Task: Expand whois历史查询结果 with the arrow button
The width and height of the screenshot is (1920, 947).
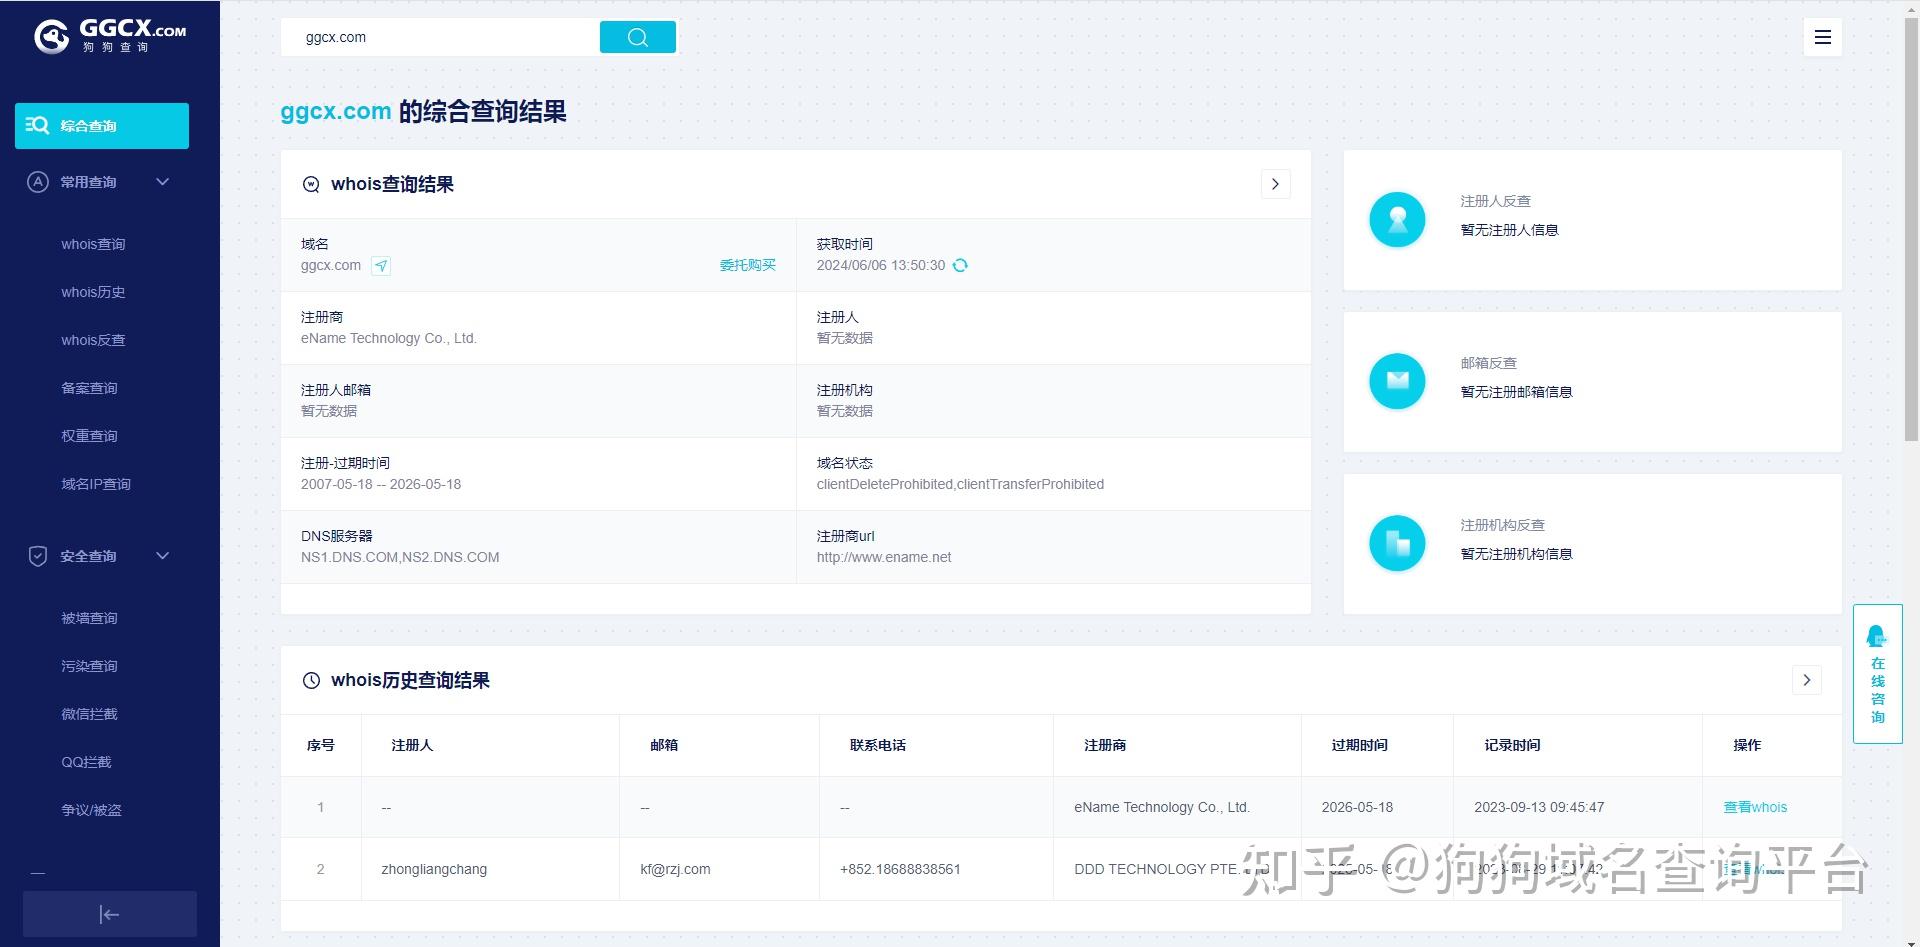Action: click(x=1806, y=680)
